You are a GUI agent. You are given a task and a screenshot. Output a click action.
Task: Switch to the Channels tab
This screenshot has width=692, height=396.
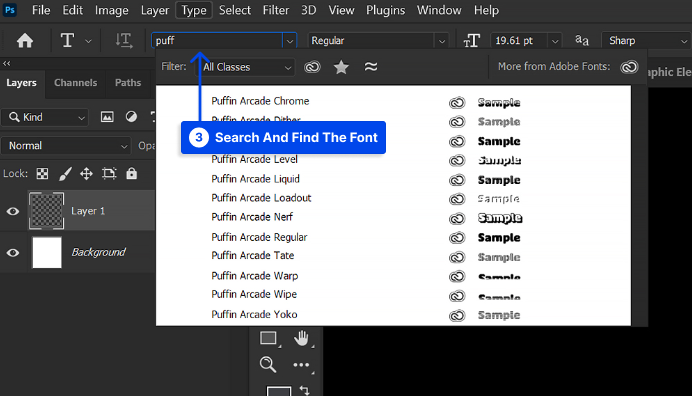point(75,83)
